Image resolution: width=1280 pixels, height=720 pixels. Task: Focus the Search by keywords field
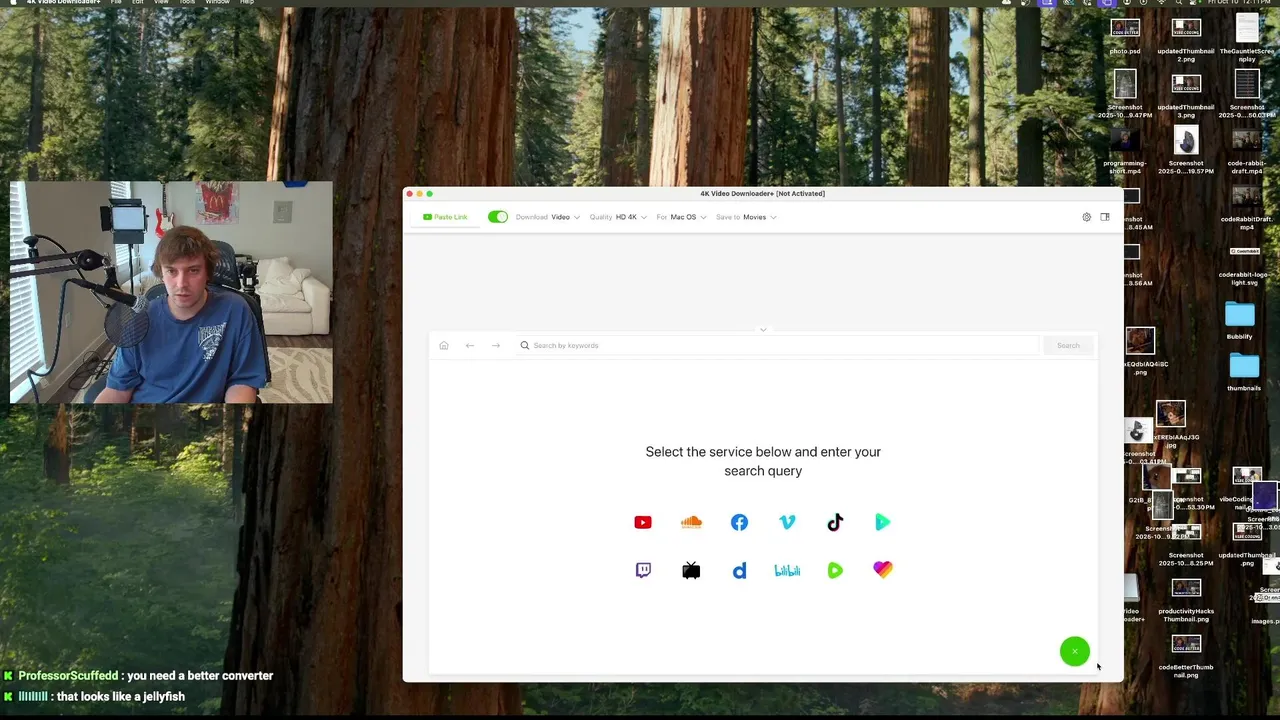point(780,345)
